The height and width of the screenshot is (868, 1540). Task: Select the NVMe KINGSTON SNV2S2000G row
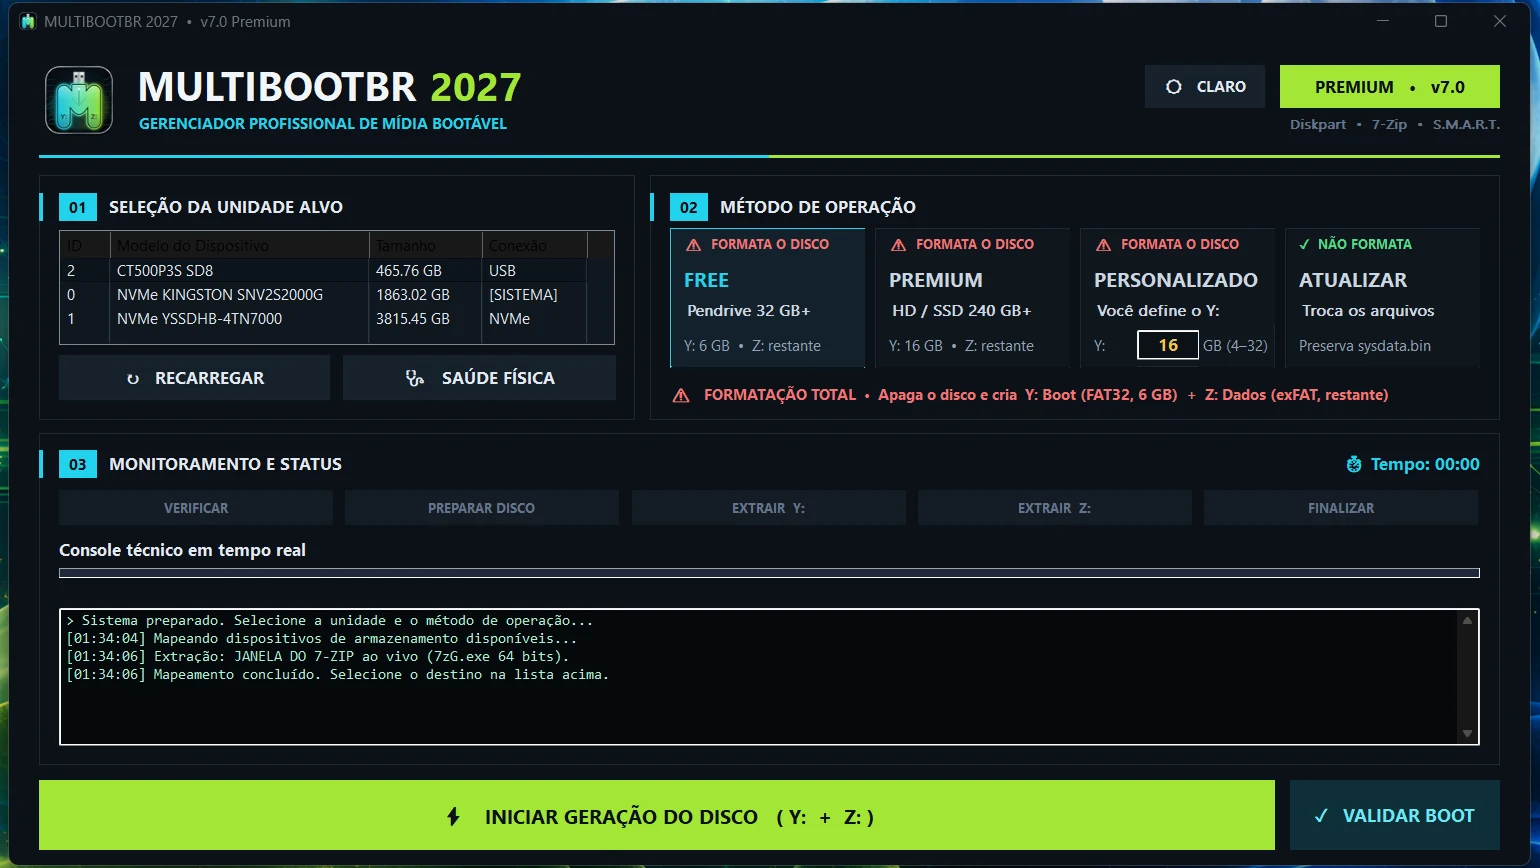(337, 295)
